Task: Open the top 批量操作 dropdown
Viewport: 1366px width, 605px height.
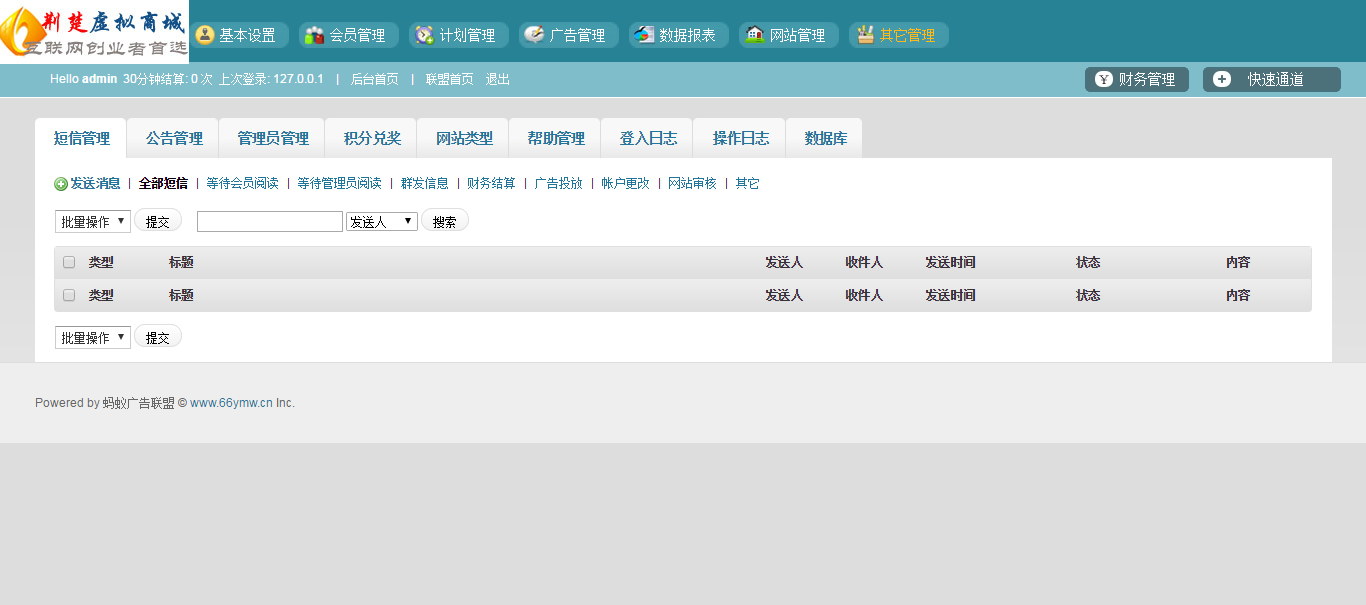Action: (93, 221)
